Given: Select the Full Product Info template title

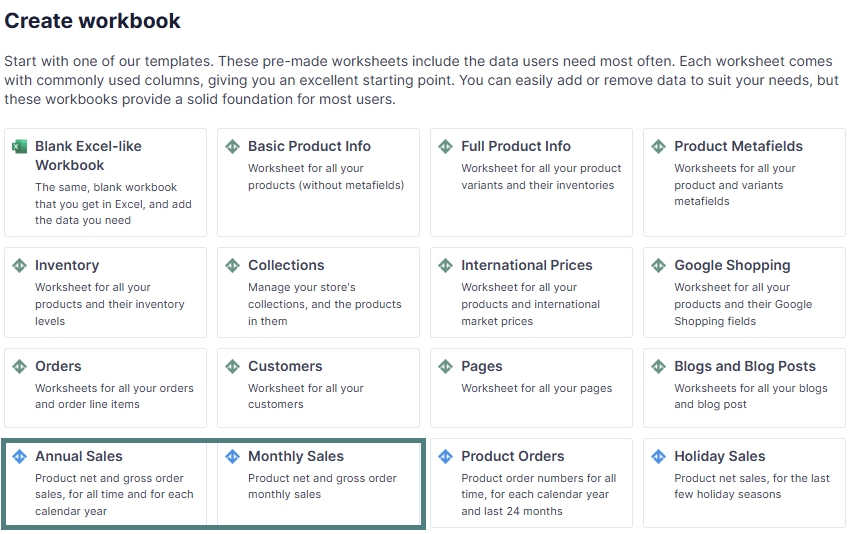Looking at the screenshot, I should point(516,146).
